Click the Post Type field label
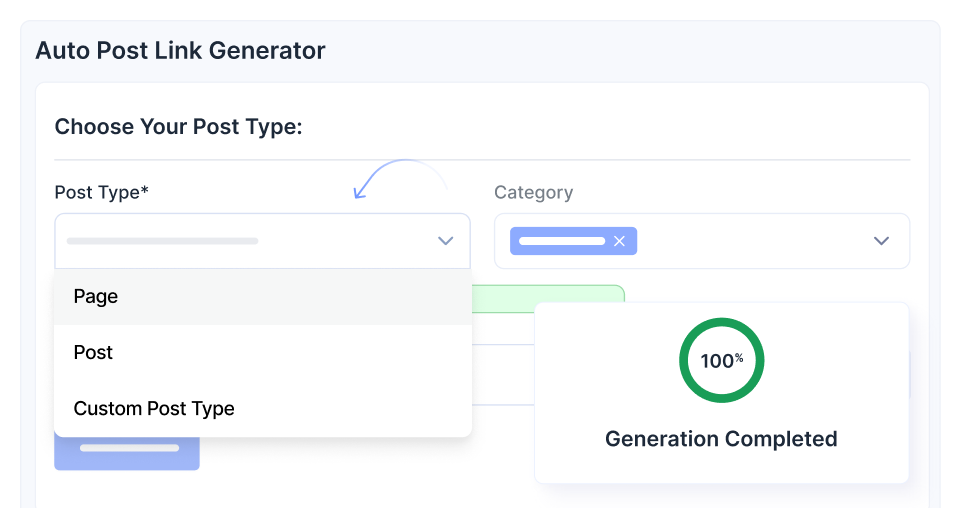The image size is (960, 508). (101, 192)
